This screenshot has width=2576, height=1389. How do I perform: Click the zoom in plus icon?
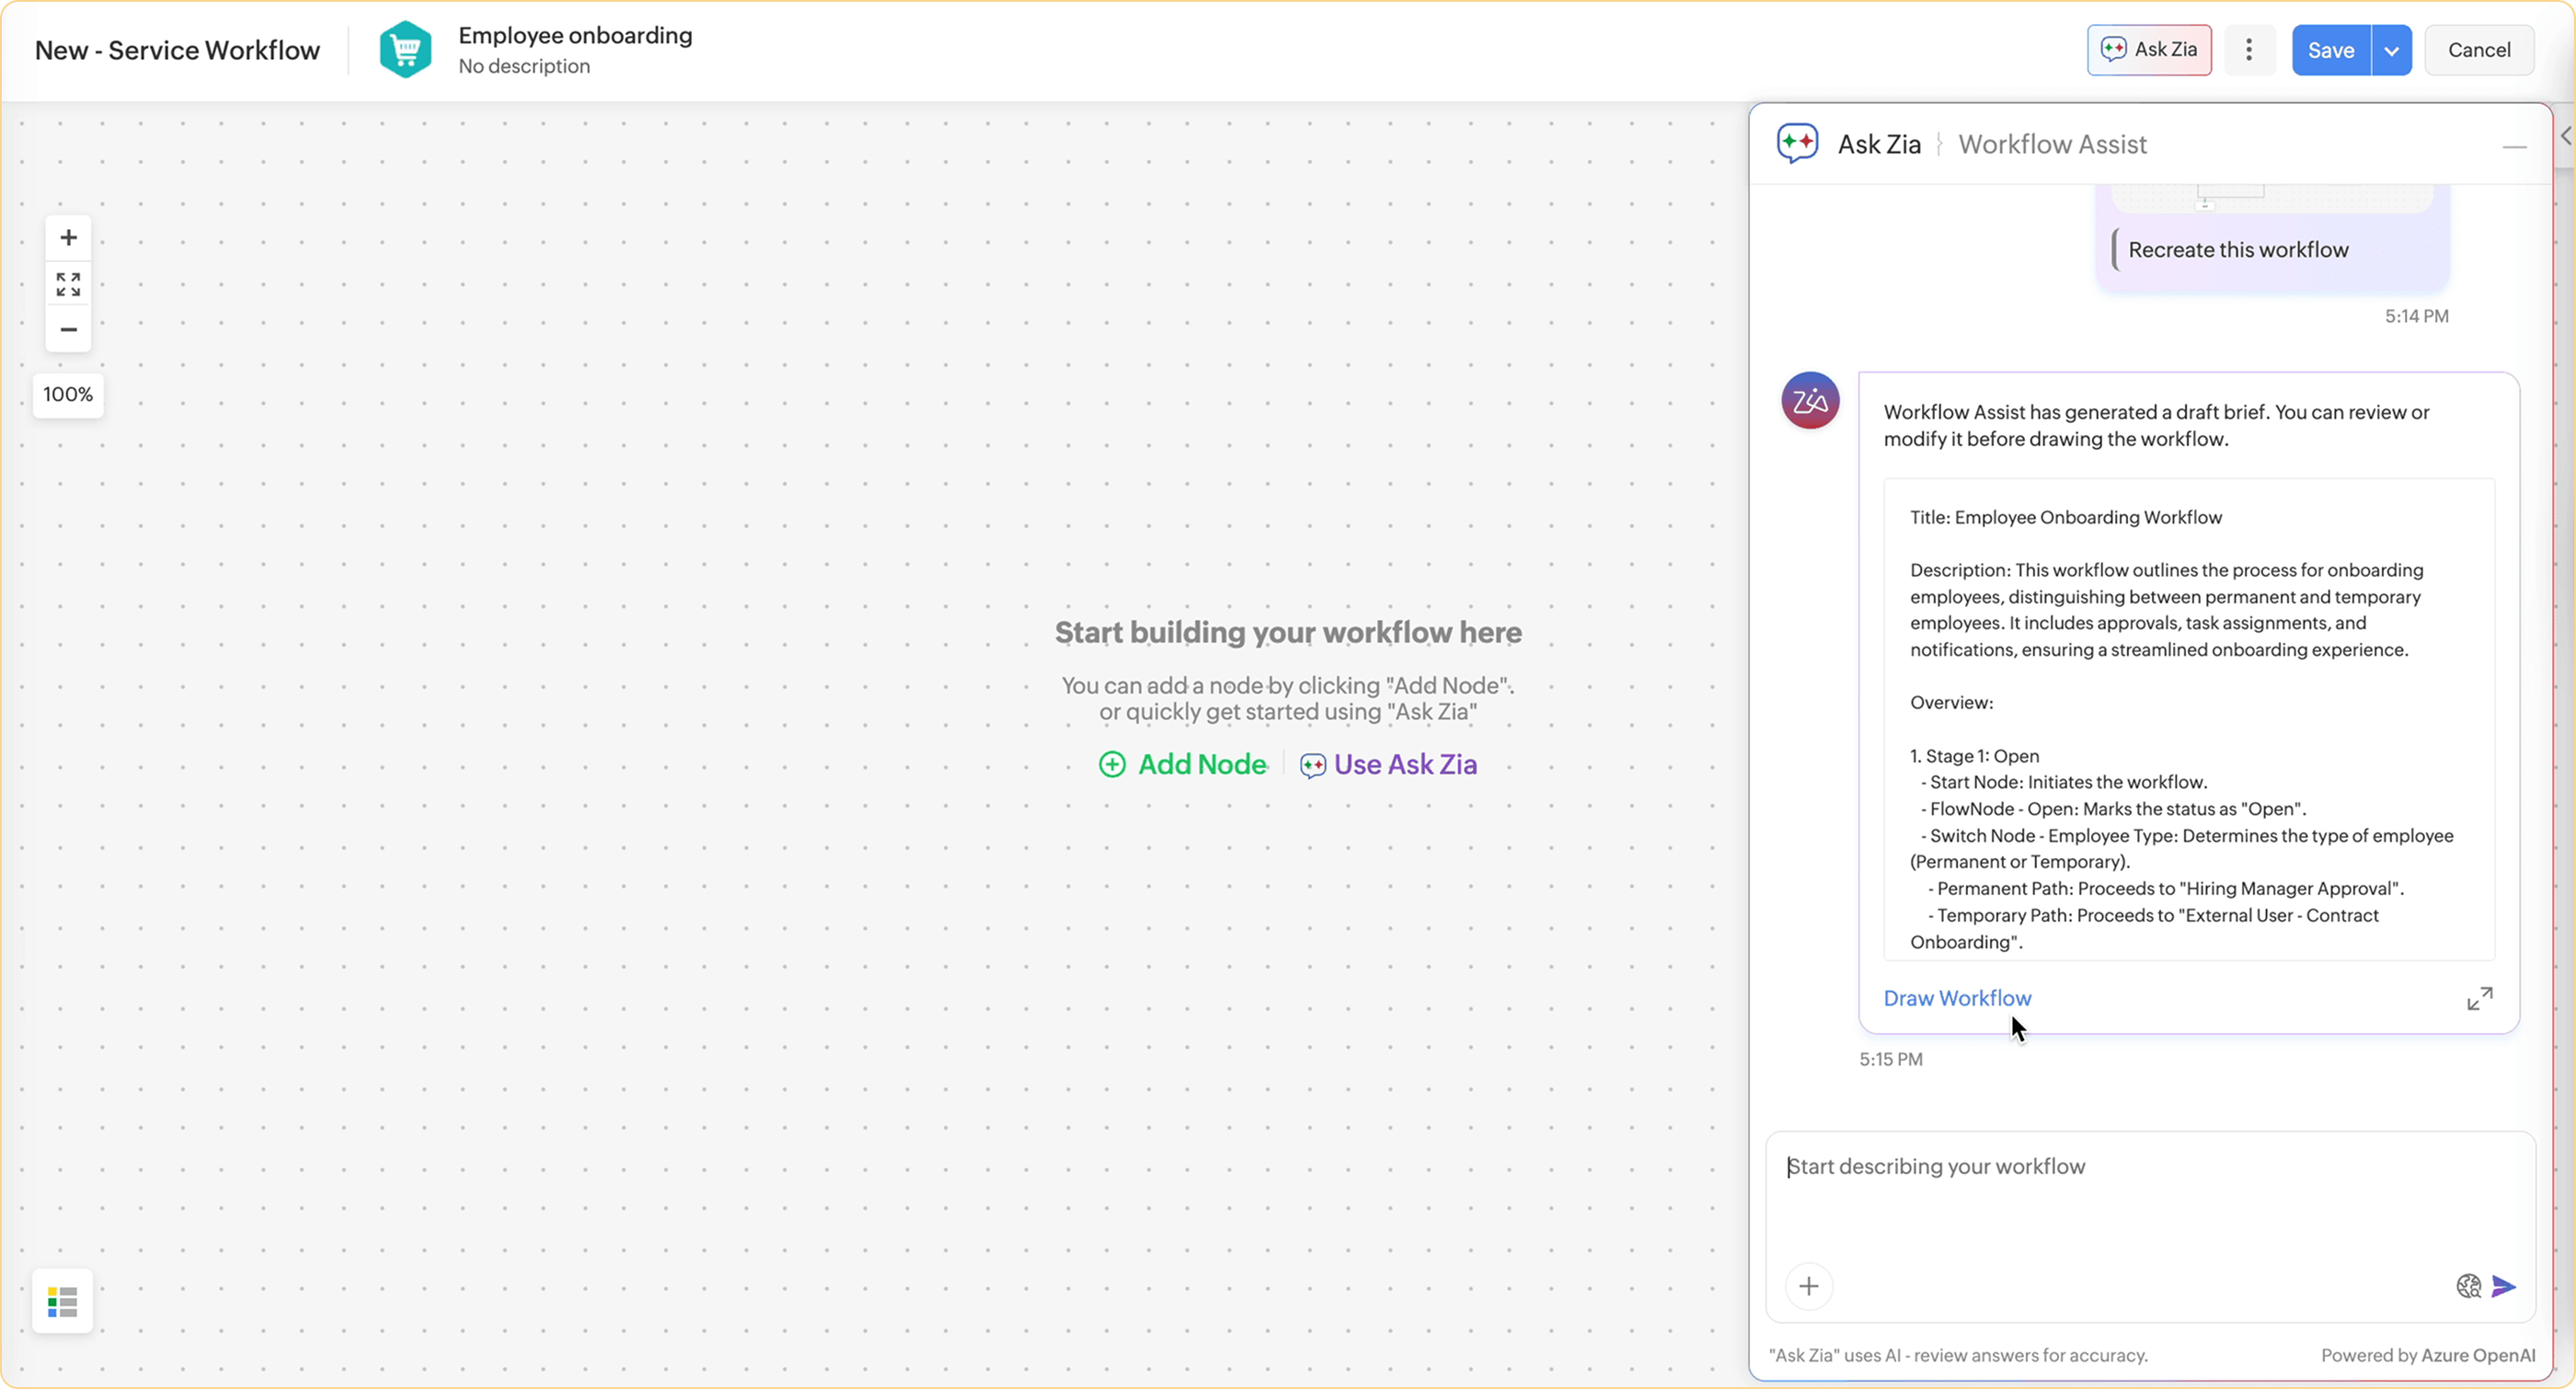click(68, 238)
